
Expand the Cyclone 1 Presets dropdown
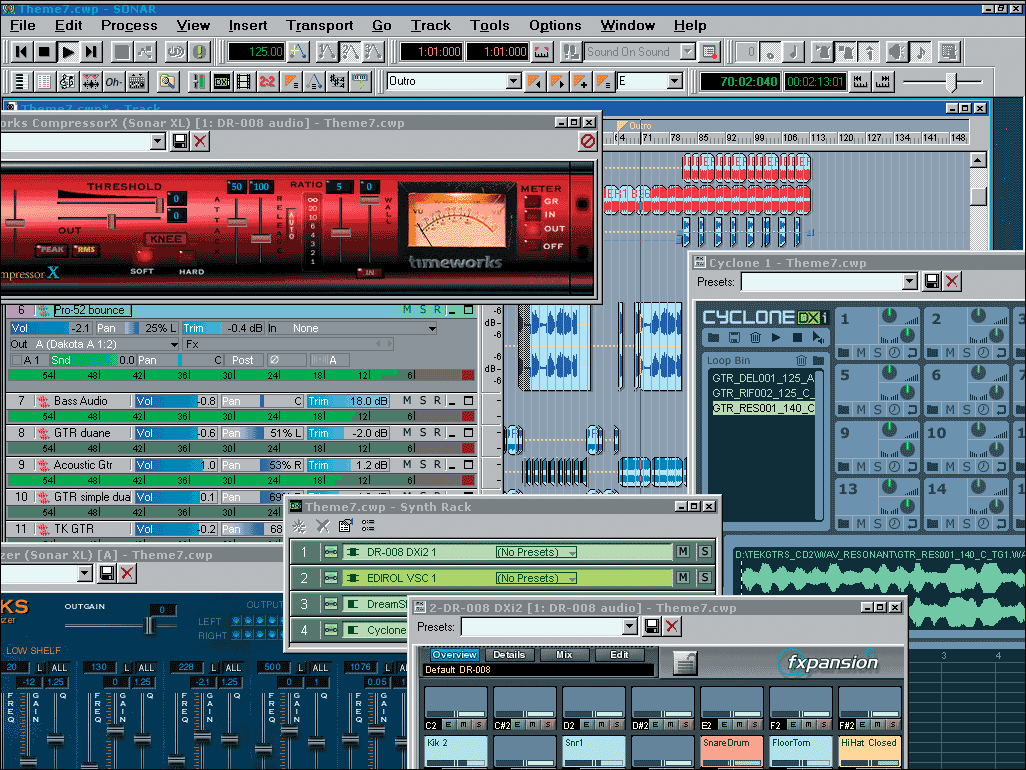[x=910, y=281]
